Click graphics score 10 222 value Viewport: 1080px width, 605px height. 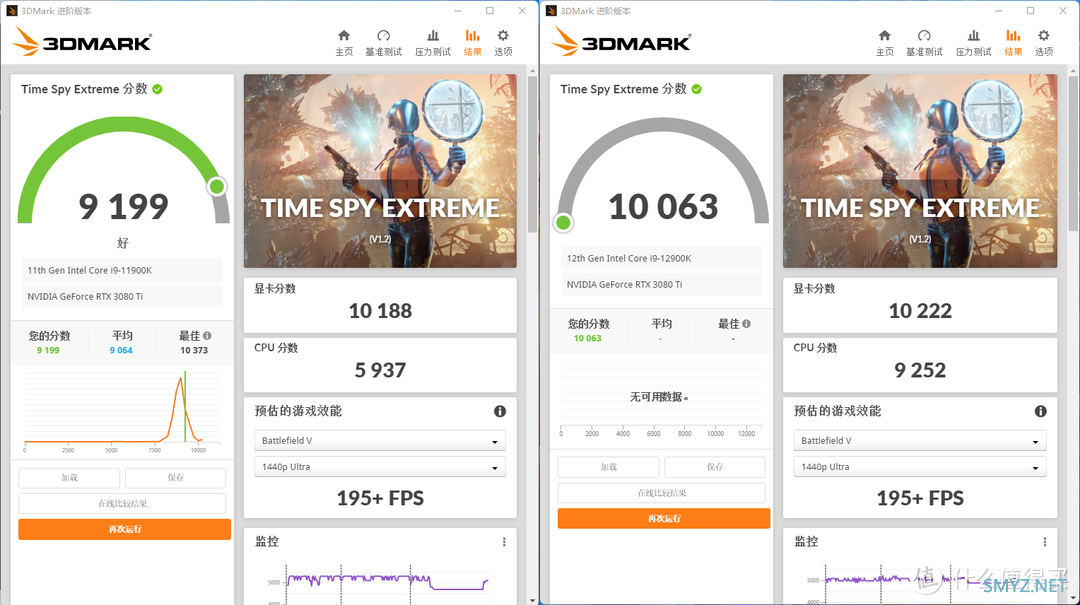pyautogui.click(x=920, y=311)
